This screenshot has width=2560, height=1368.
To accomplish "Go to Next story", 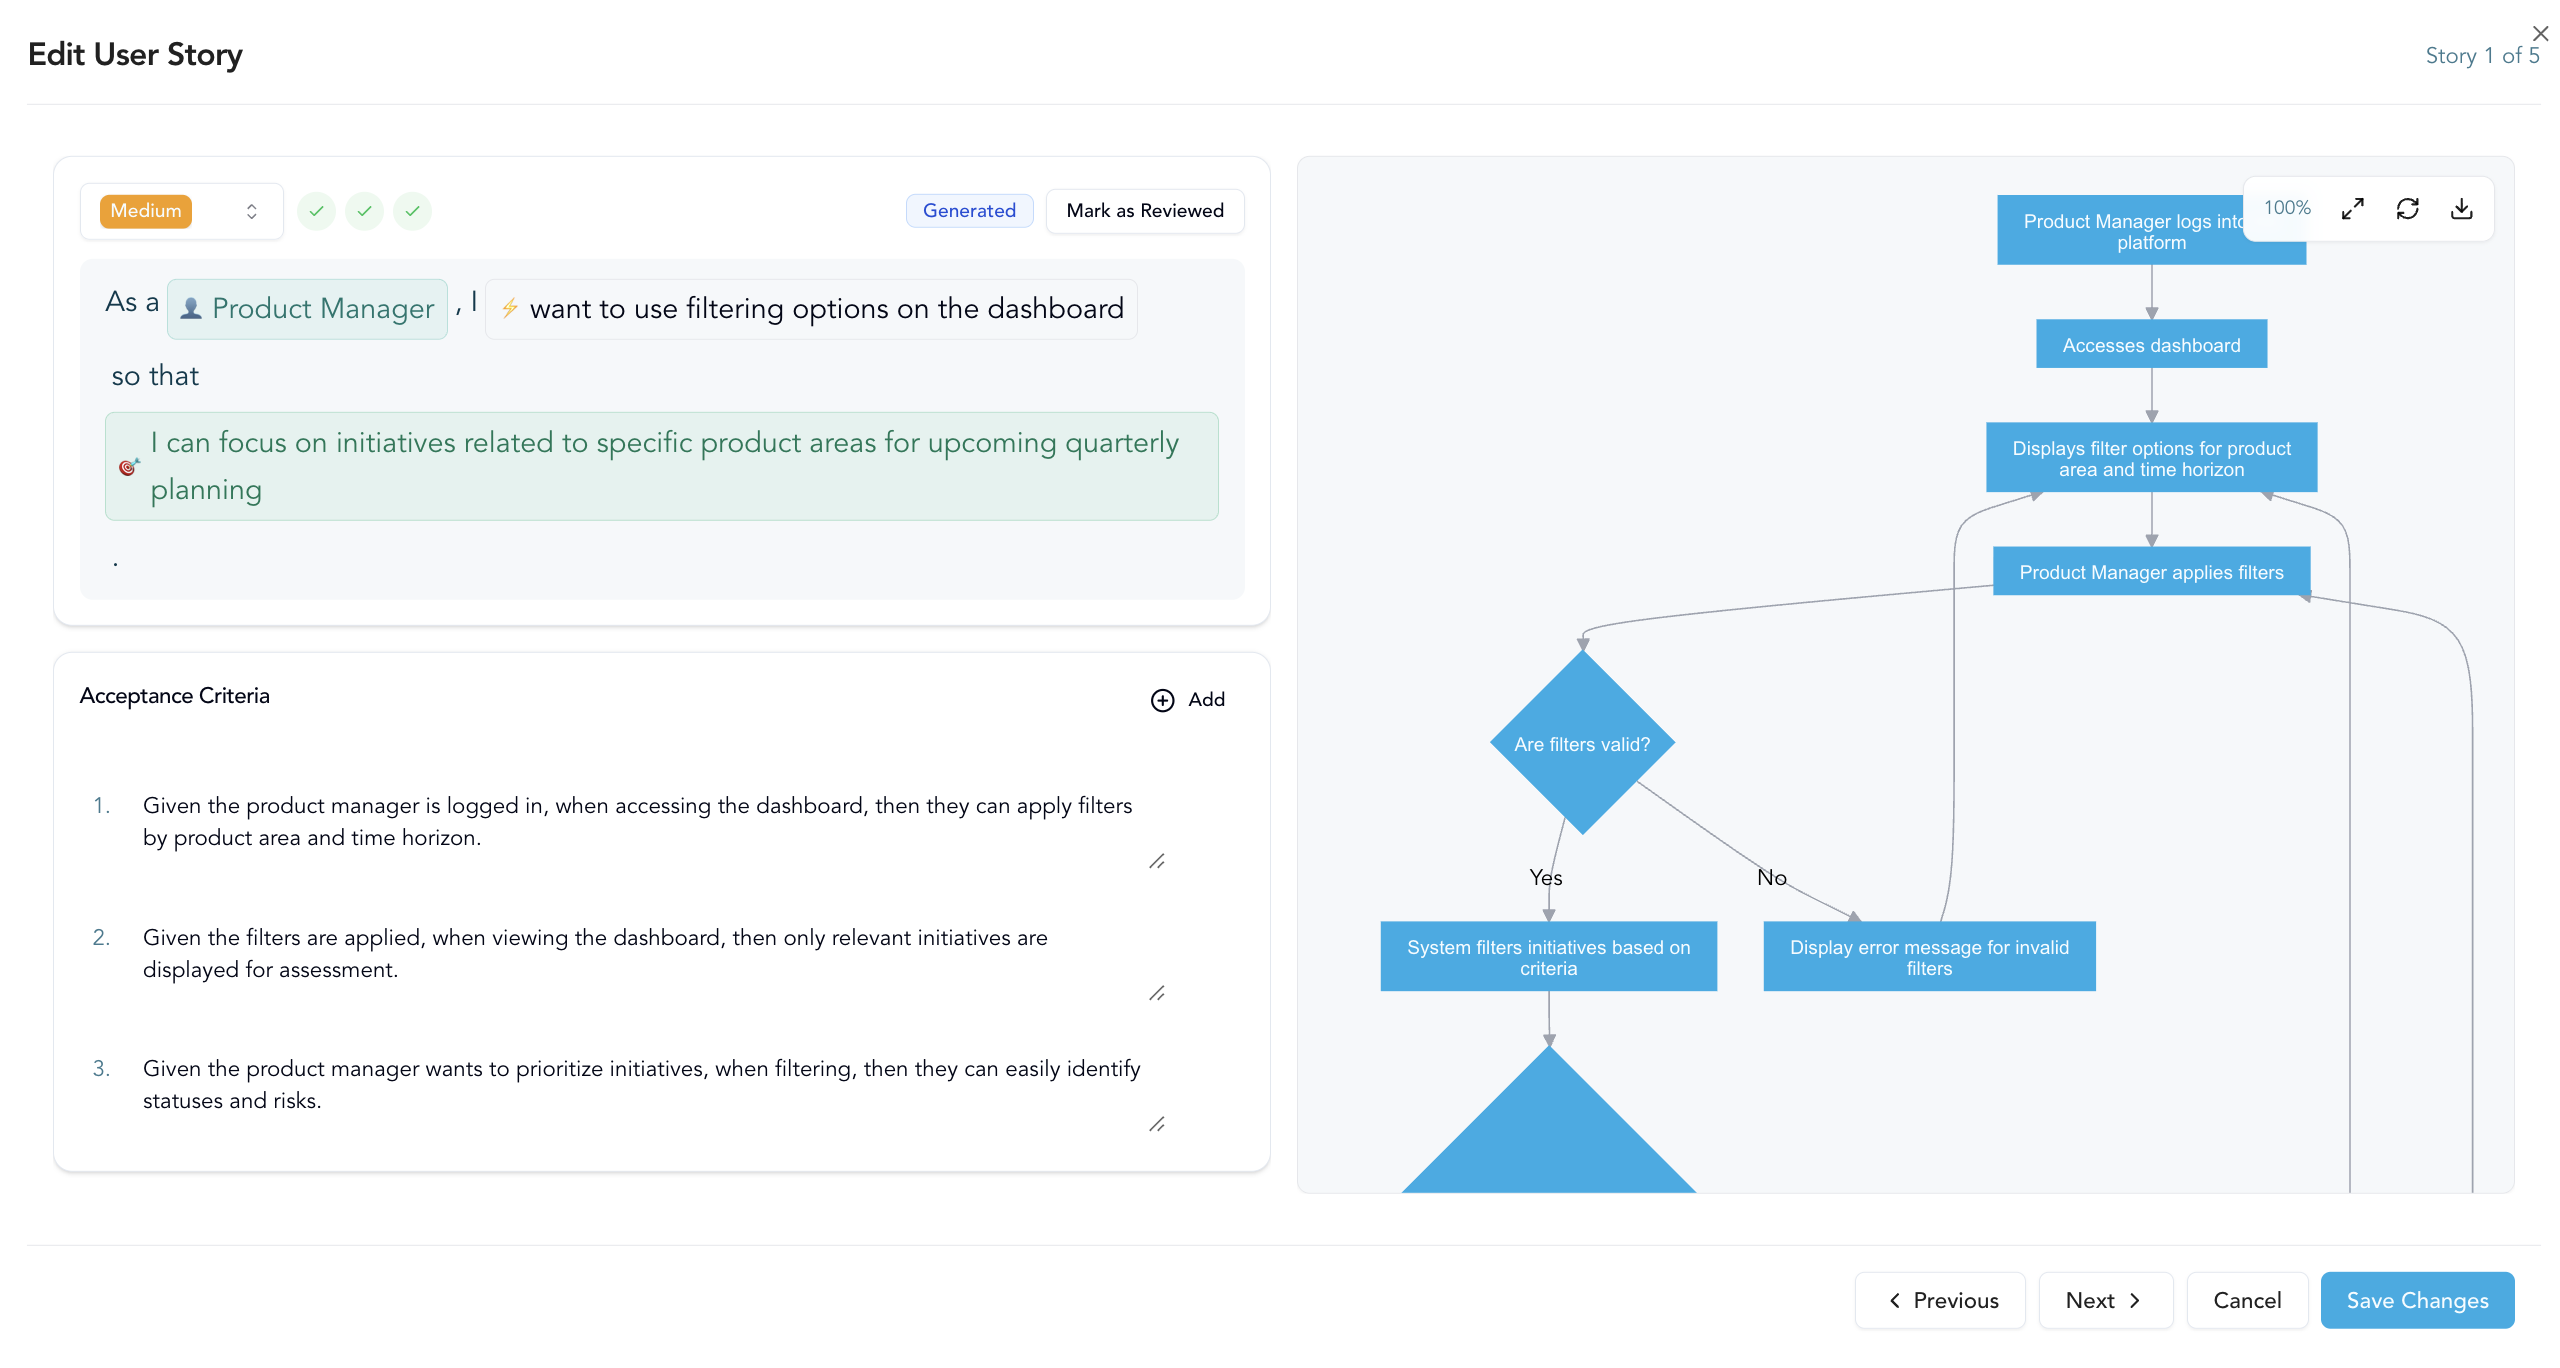I will click(2104, 1300).
